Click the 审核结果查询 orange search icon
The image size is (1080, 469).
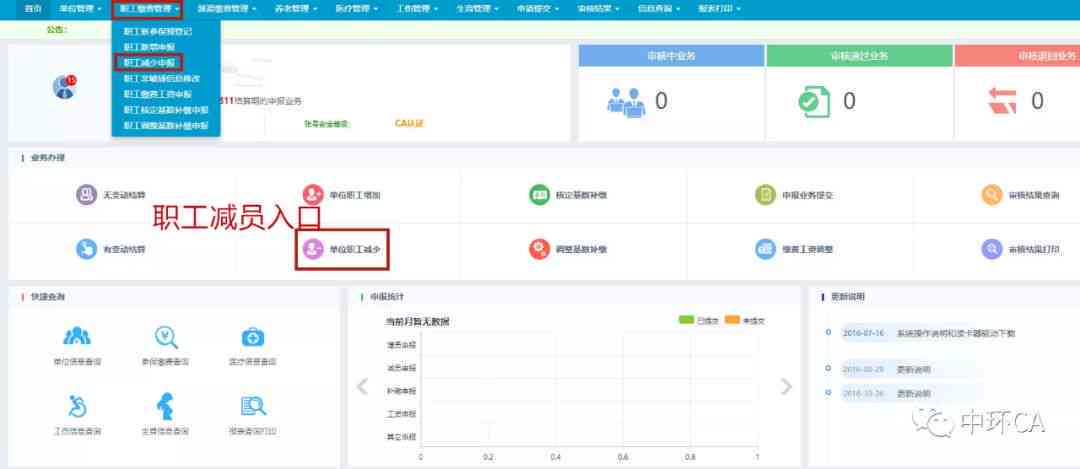pyautogui.click(x=992, y=195)
